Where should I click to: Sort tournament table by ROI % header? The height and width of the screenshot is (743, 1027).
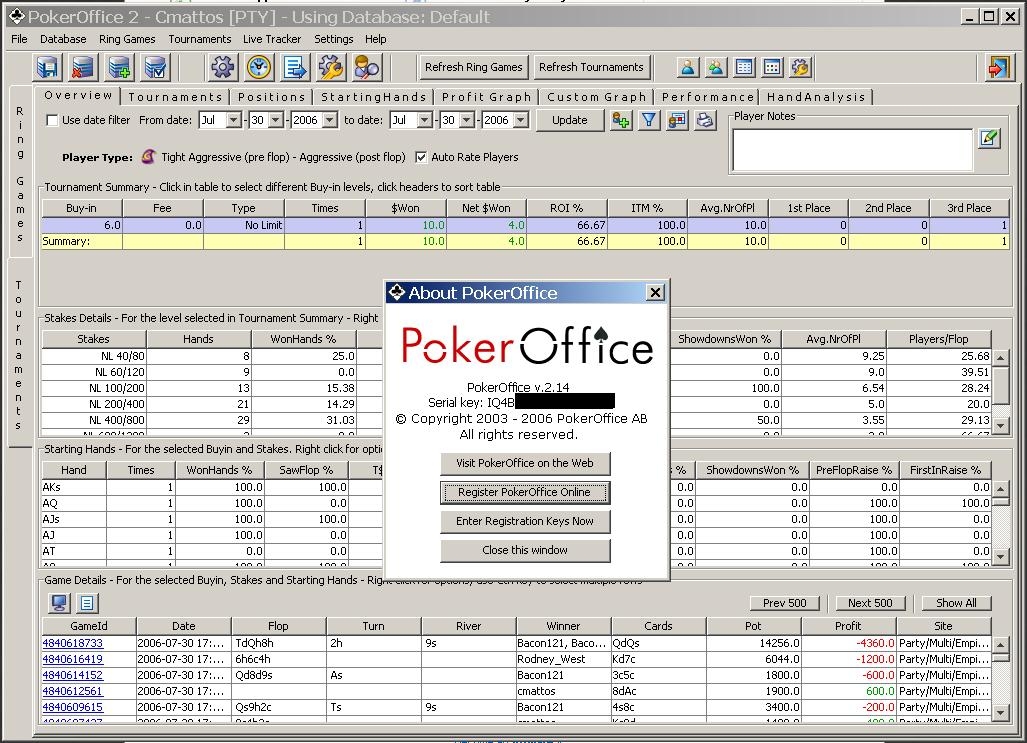(x=566, y=208)
